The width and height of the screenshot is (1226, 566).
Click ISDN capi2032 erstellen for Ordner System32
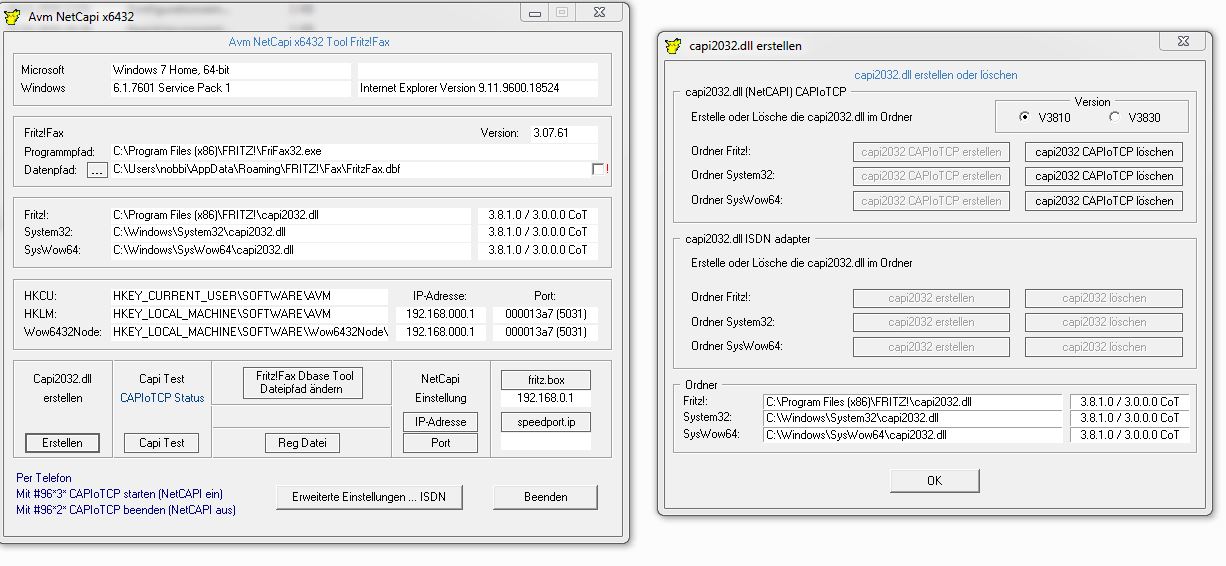tap(931, 322)
